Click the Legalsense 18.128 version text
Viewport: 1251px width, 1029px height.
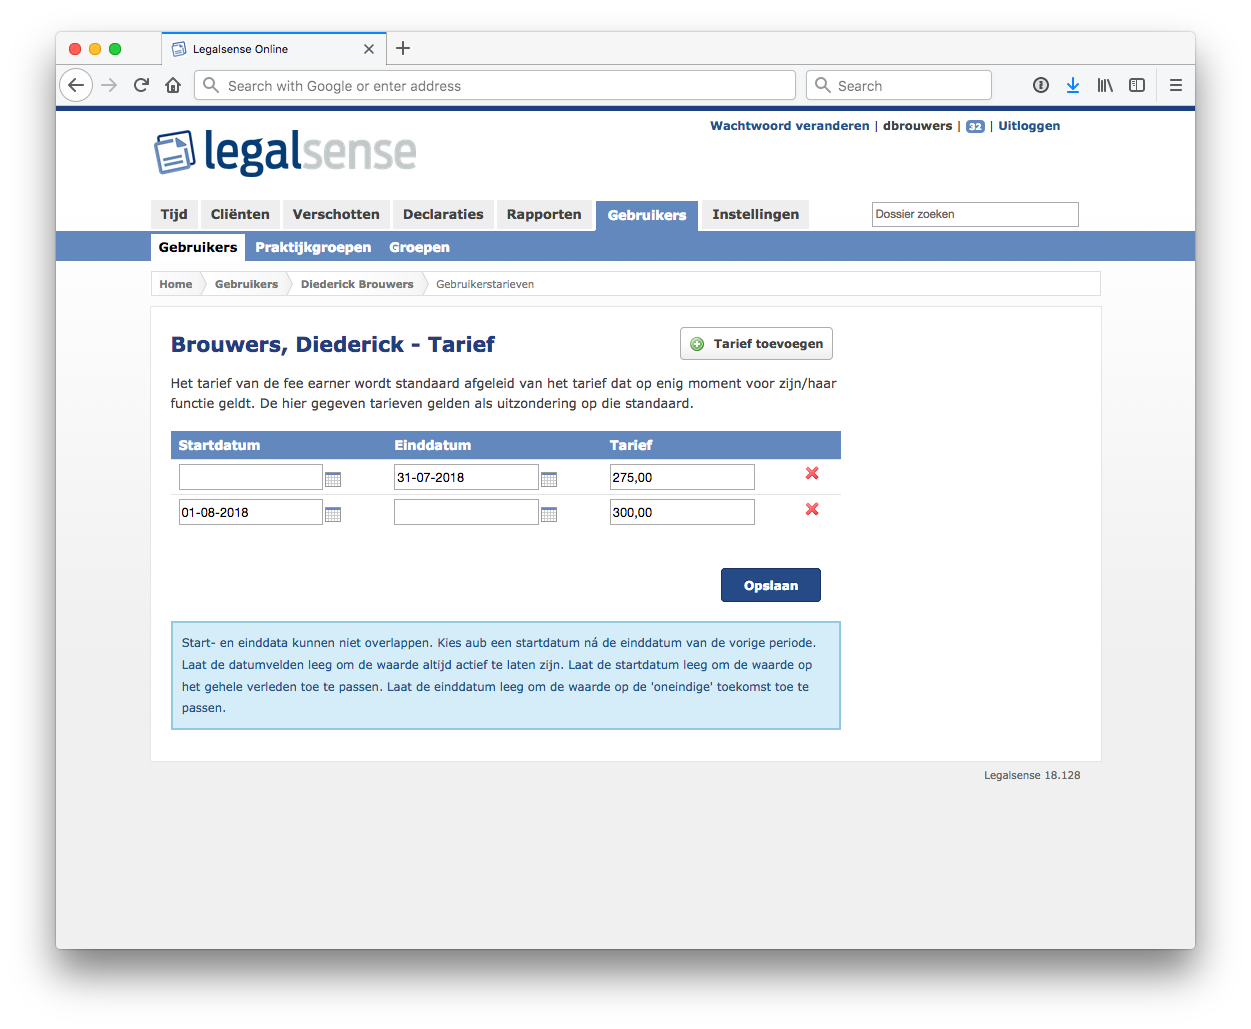(x=1032, y=775)
